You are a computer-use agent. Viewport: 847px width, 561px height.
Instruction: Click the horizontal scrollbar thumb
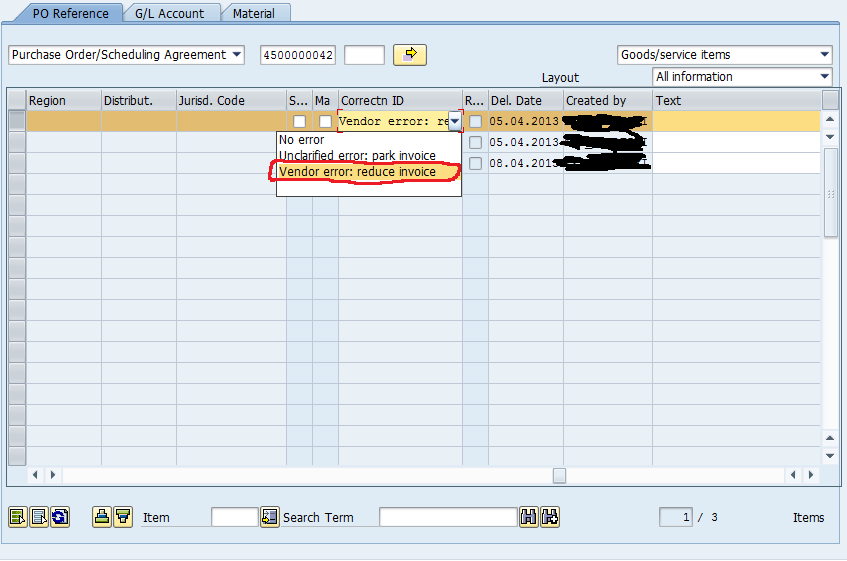[x=560, y=475]
